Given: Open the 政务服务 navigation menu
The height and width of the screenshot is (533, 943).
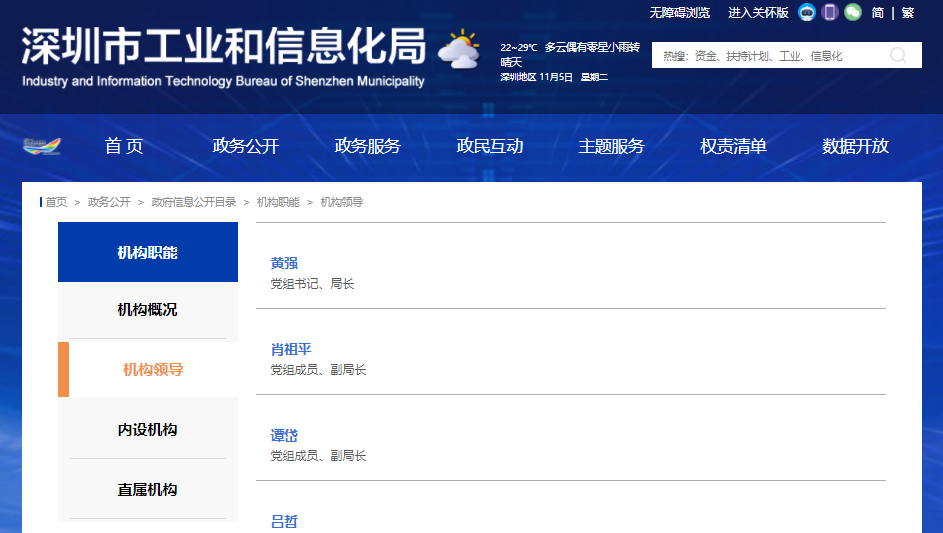Looking at the screenshot, I should coord(367,146).
